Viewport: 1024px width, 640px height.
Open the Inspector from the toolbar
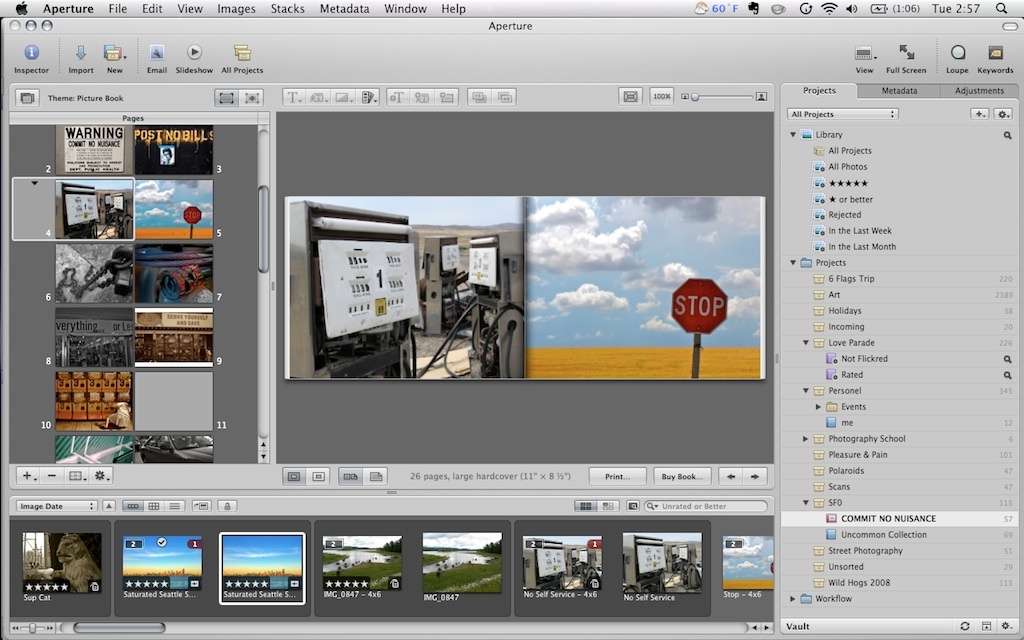(31, 53)
